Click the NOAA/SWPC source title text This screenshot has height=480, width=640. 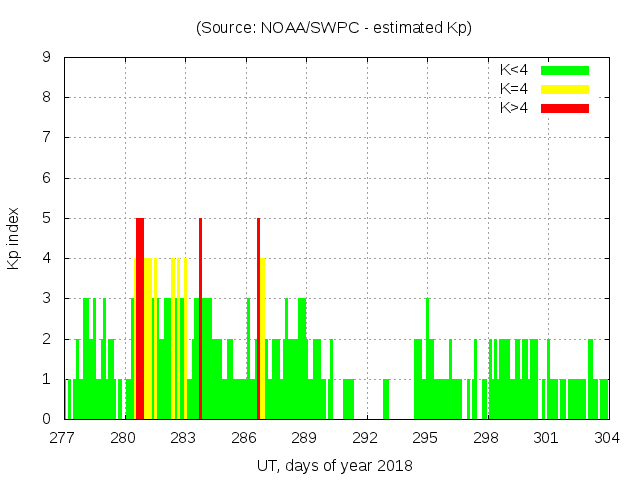334,28
